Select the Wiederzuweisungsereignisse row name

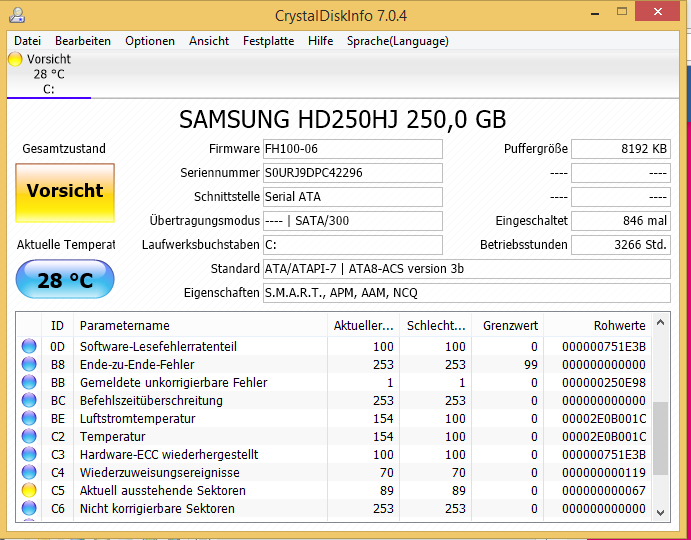click(160, 473)
